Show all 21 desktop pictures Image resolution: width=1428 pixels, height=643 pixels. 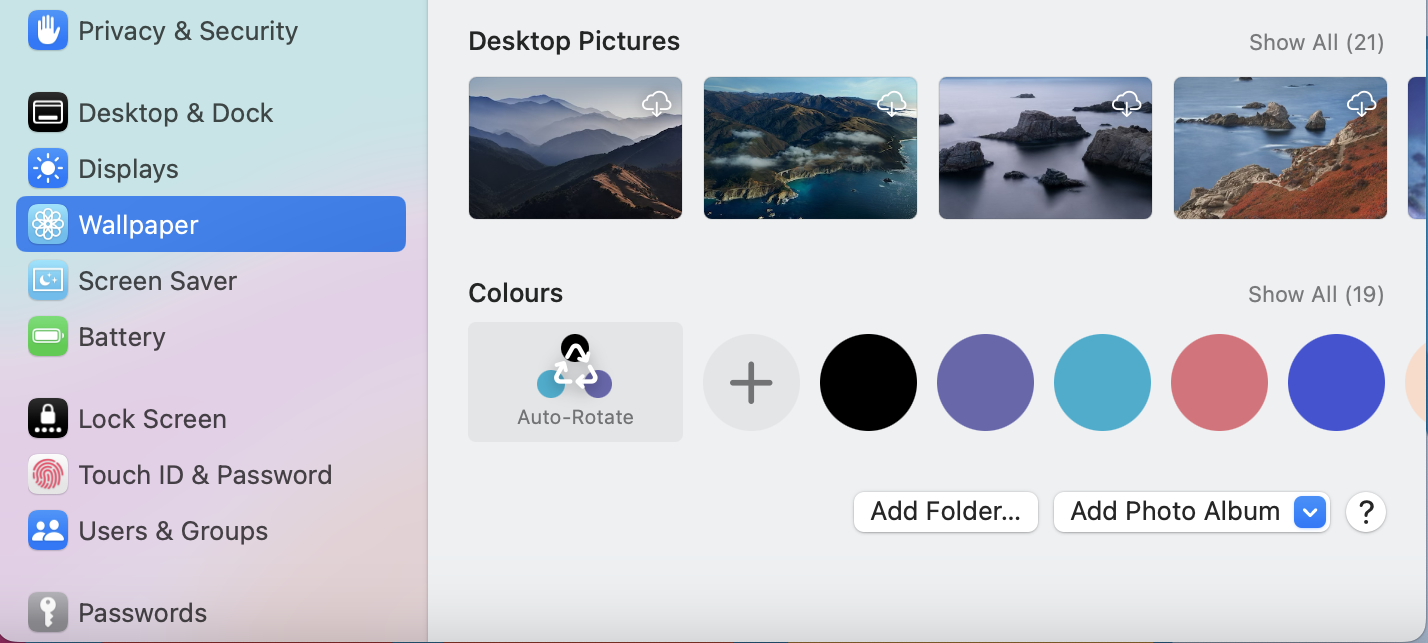click(x=1316, y=42)
